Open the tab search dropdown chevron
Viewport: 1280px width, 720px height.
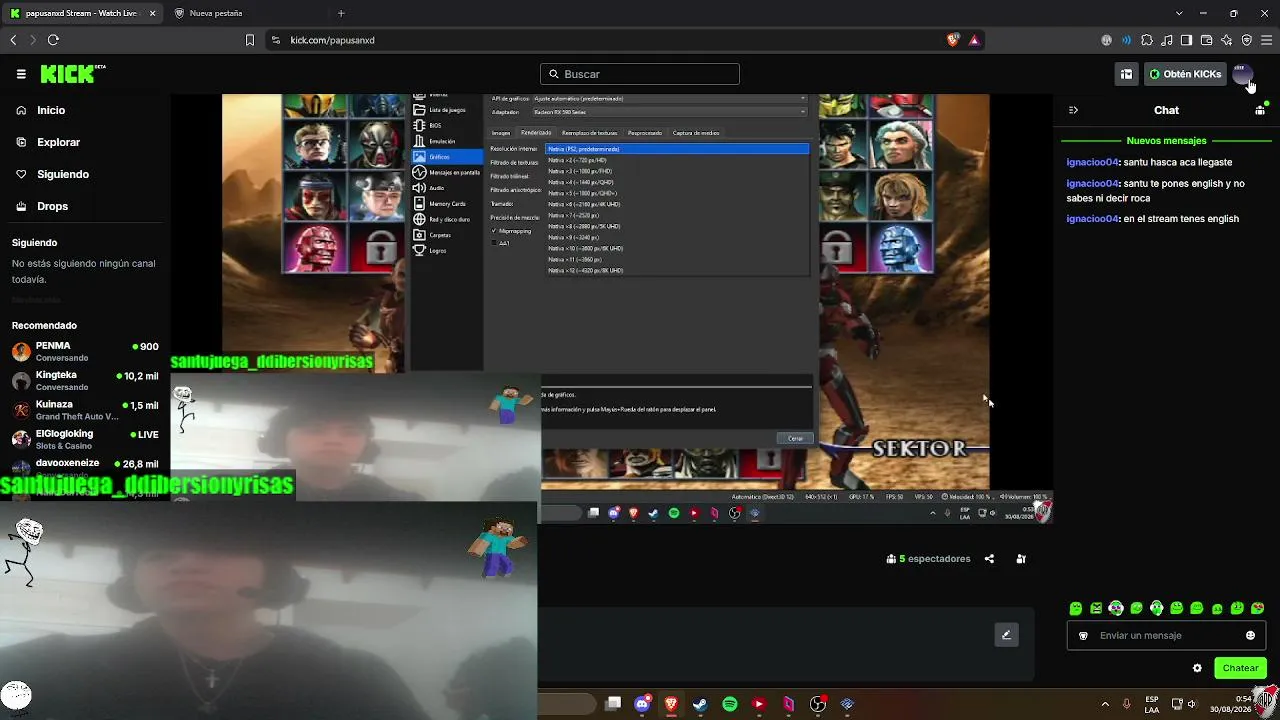coord(1179,13)
